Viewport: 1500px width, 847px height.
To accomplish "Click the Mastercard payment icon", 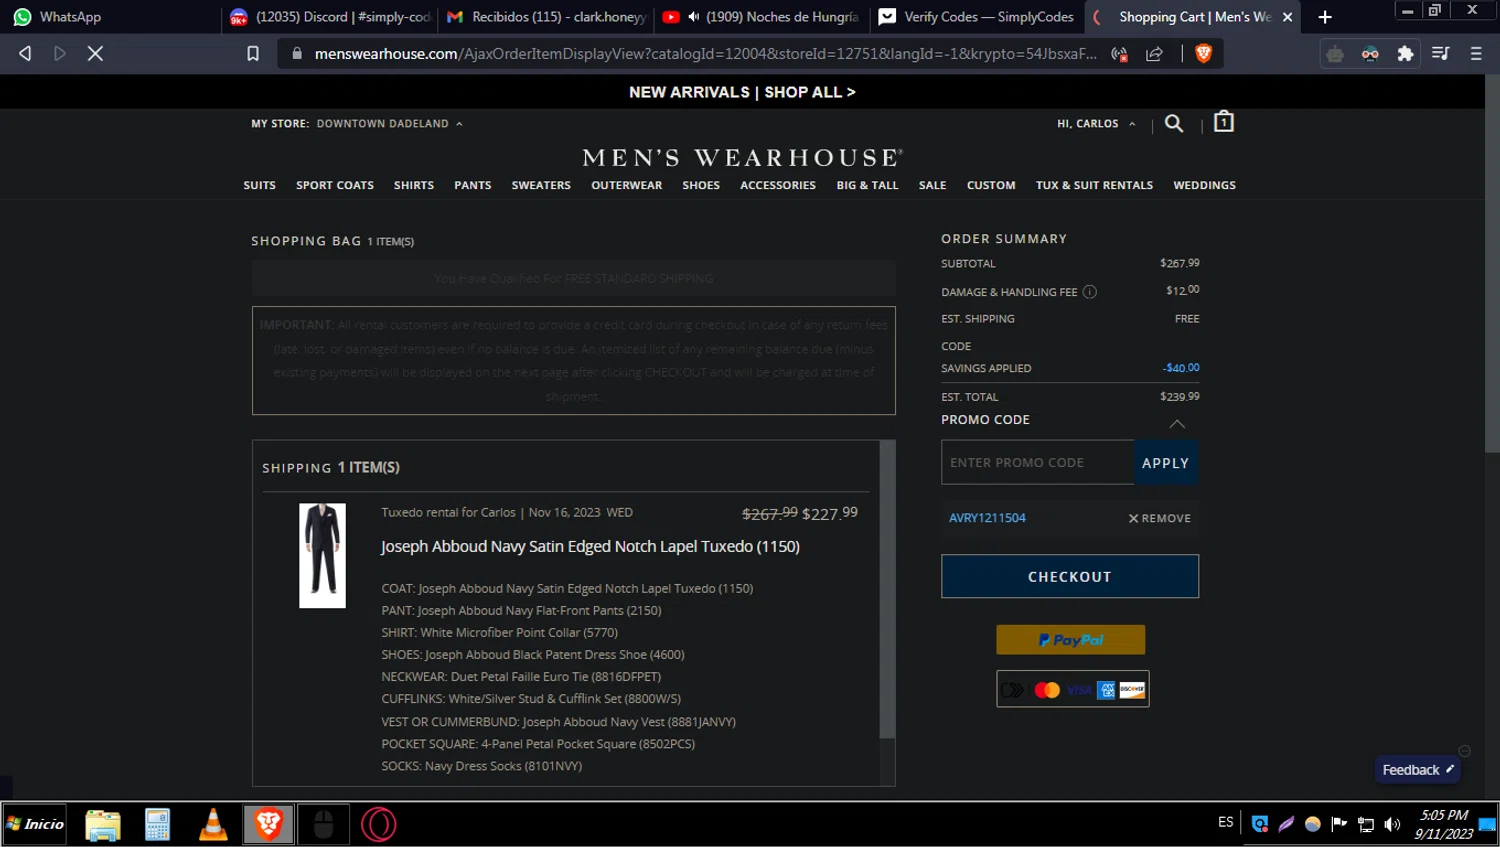I will click(1047, 690).
